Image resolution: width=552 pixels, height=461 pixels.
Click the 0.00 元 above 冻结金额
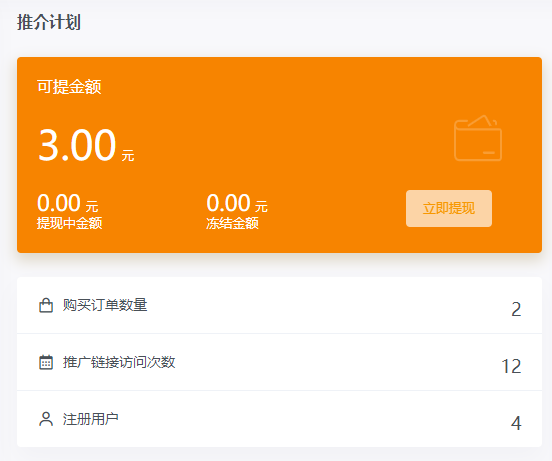click(x=237, y=203)
